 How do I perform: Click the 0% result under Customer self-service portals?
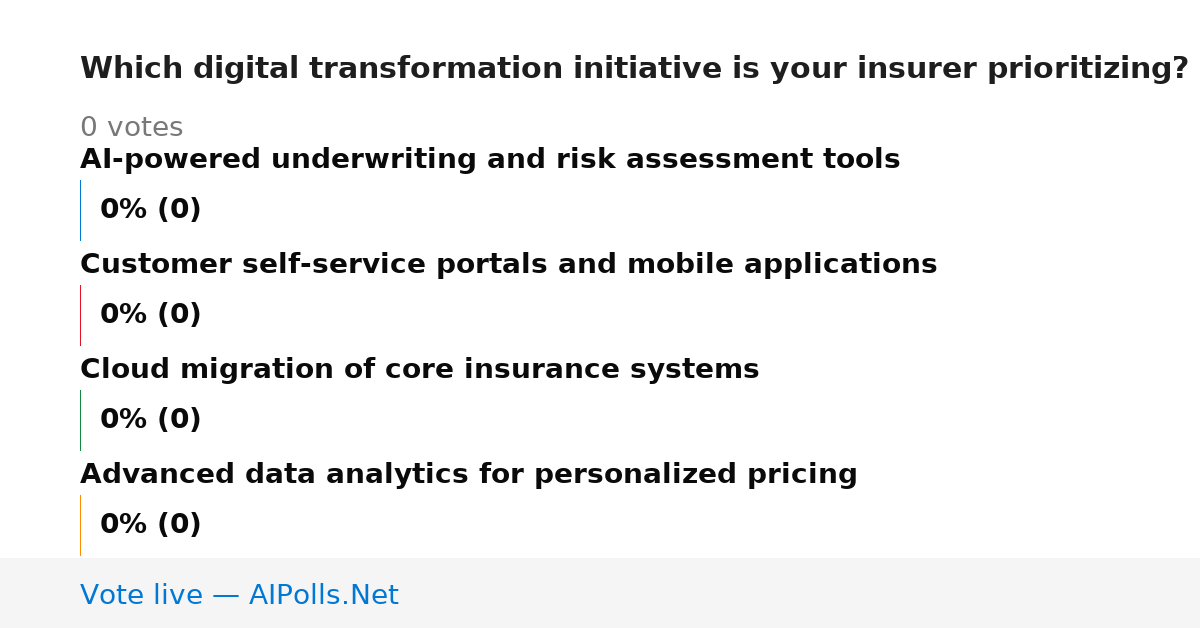coord(150,315)
